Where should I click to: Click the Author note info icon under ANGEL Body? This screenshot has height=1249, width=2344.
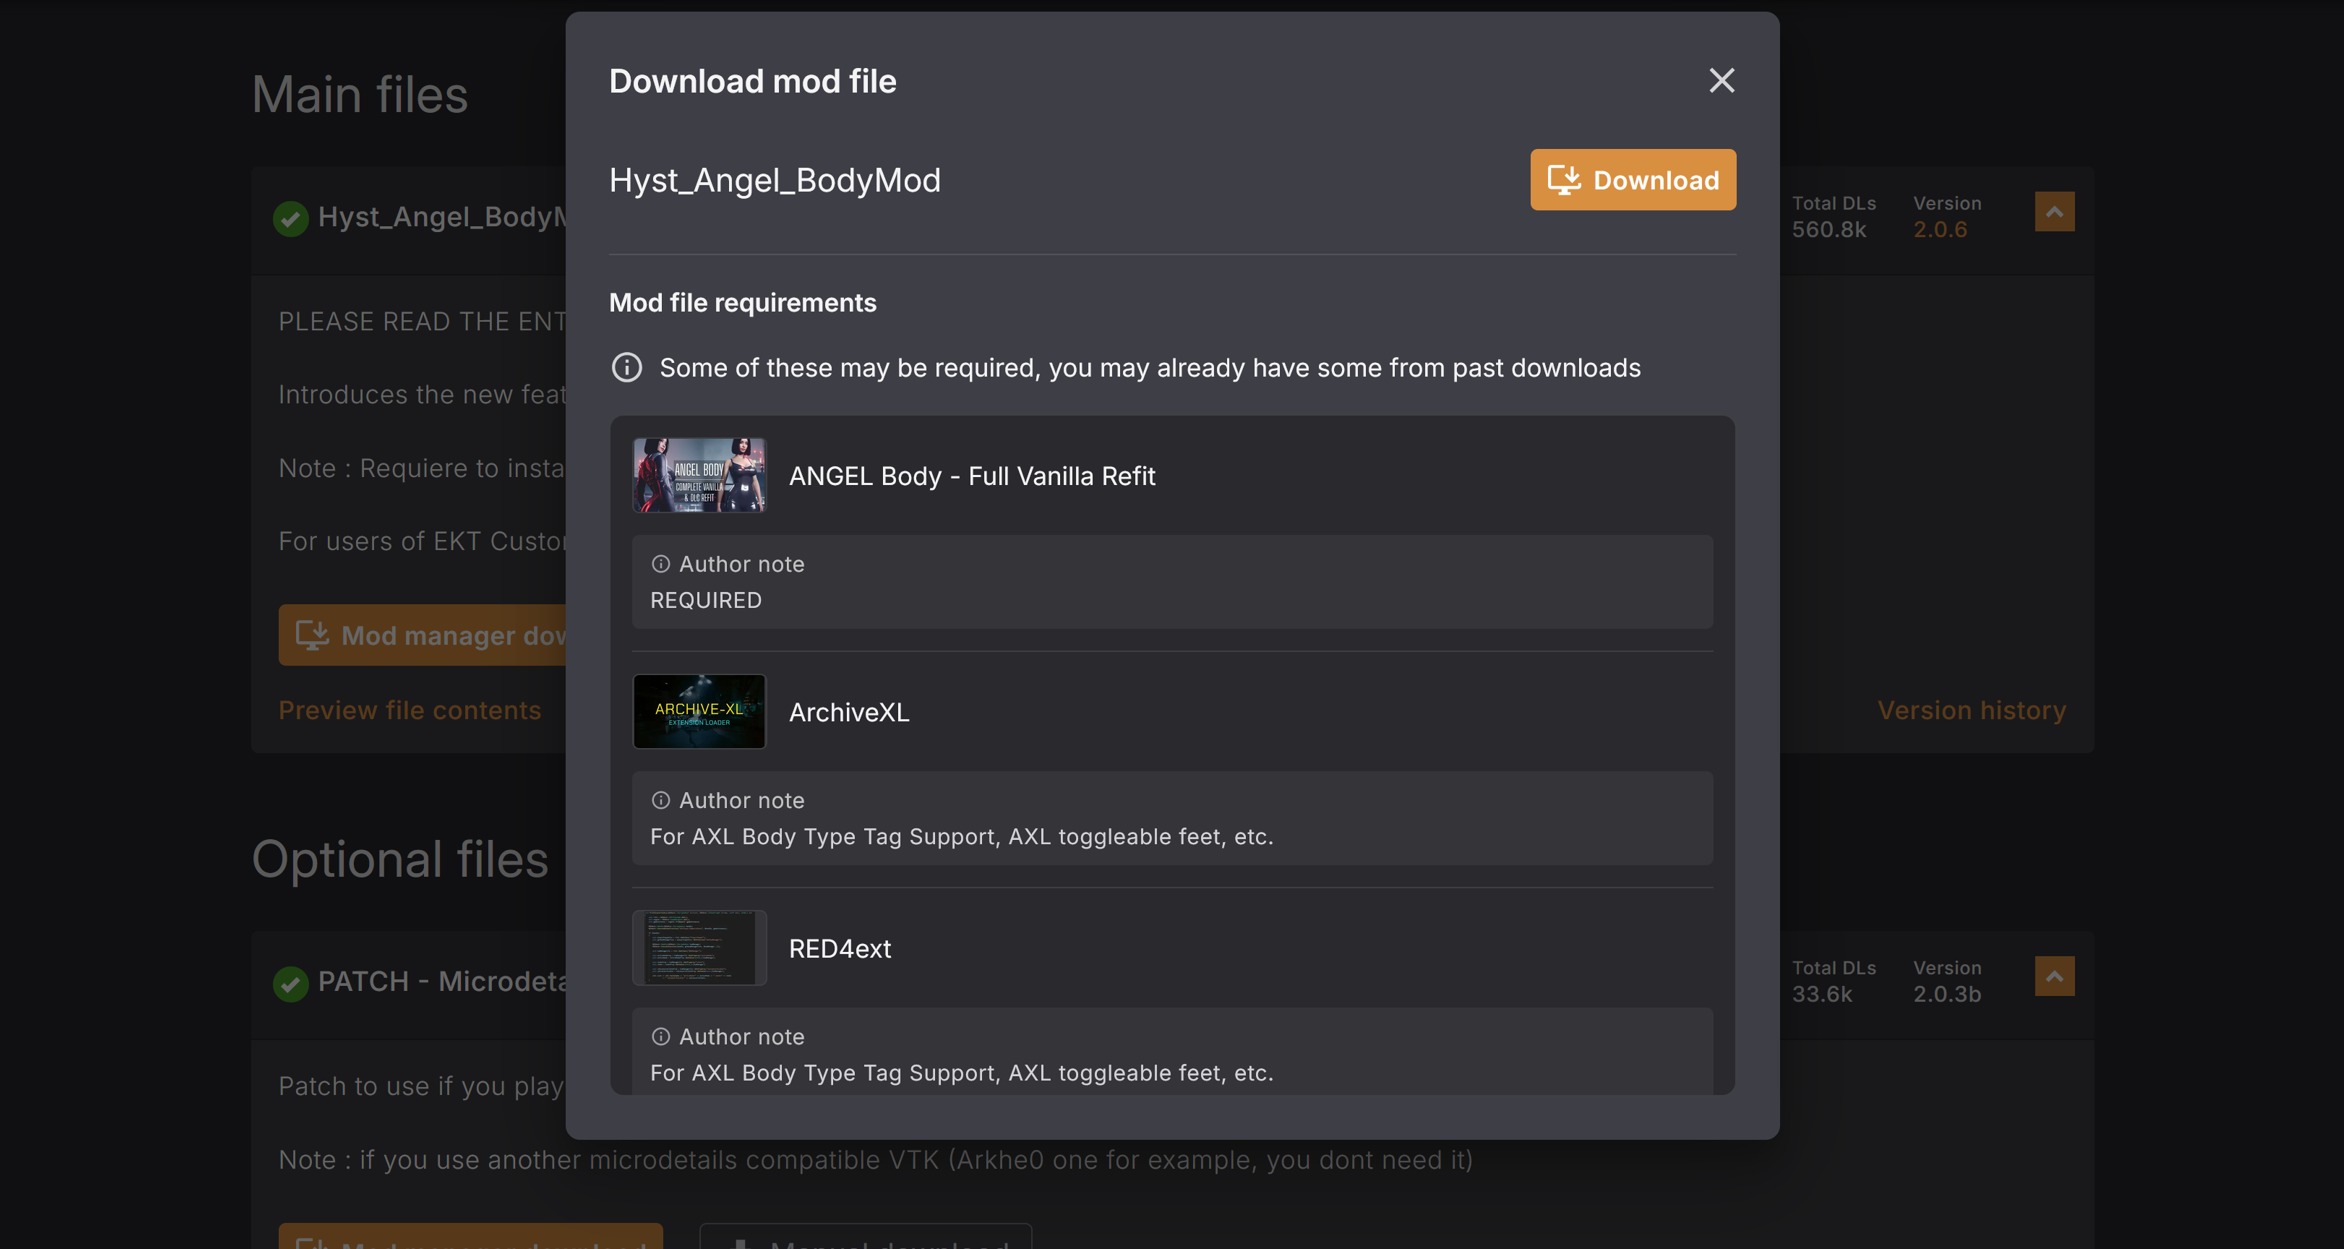[x=660, y=564]
